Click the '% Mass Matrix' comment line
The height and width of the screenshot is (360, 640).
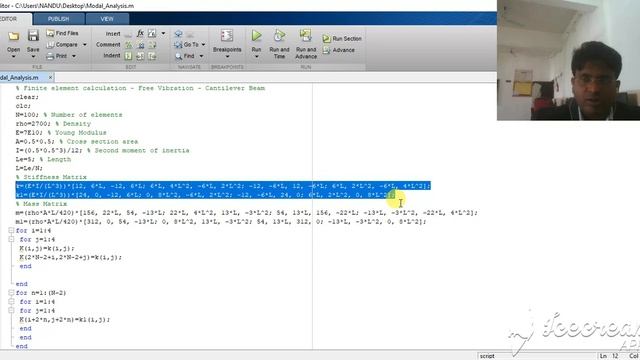point(41,204)
